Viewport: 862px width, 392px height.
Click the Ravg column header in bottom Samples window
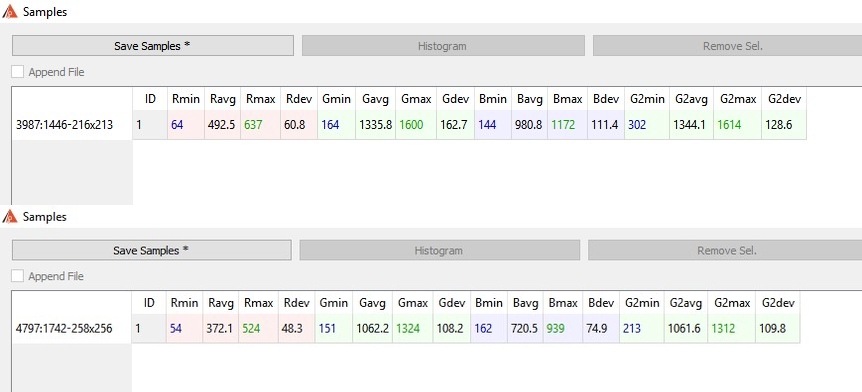(220, 303)
